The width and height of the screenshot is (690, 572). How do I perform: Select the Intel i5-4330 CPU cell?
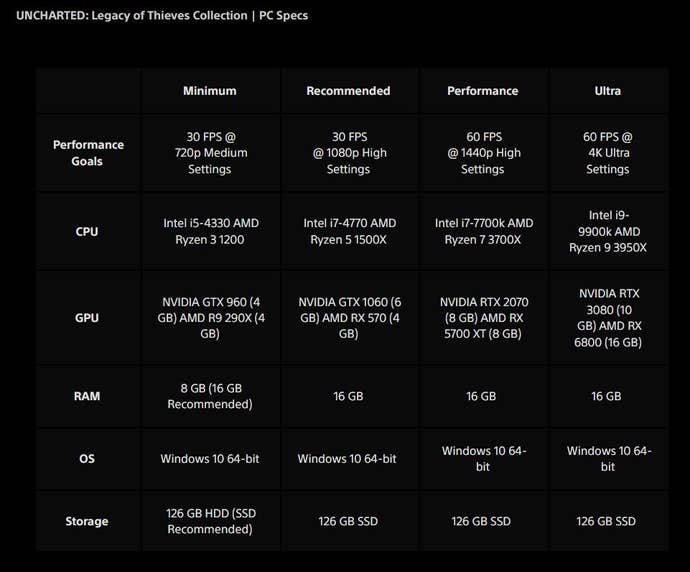click(210, 232)
